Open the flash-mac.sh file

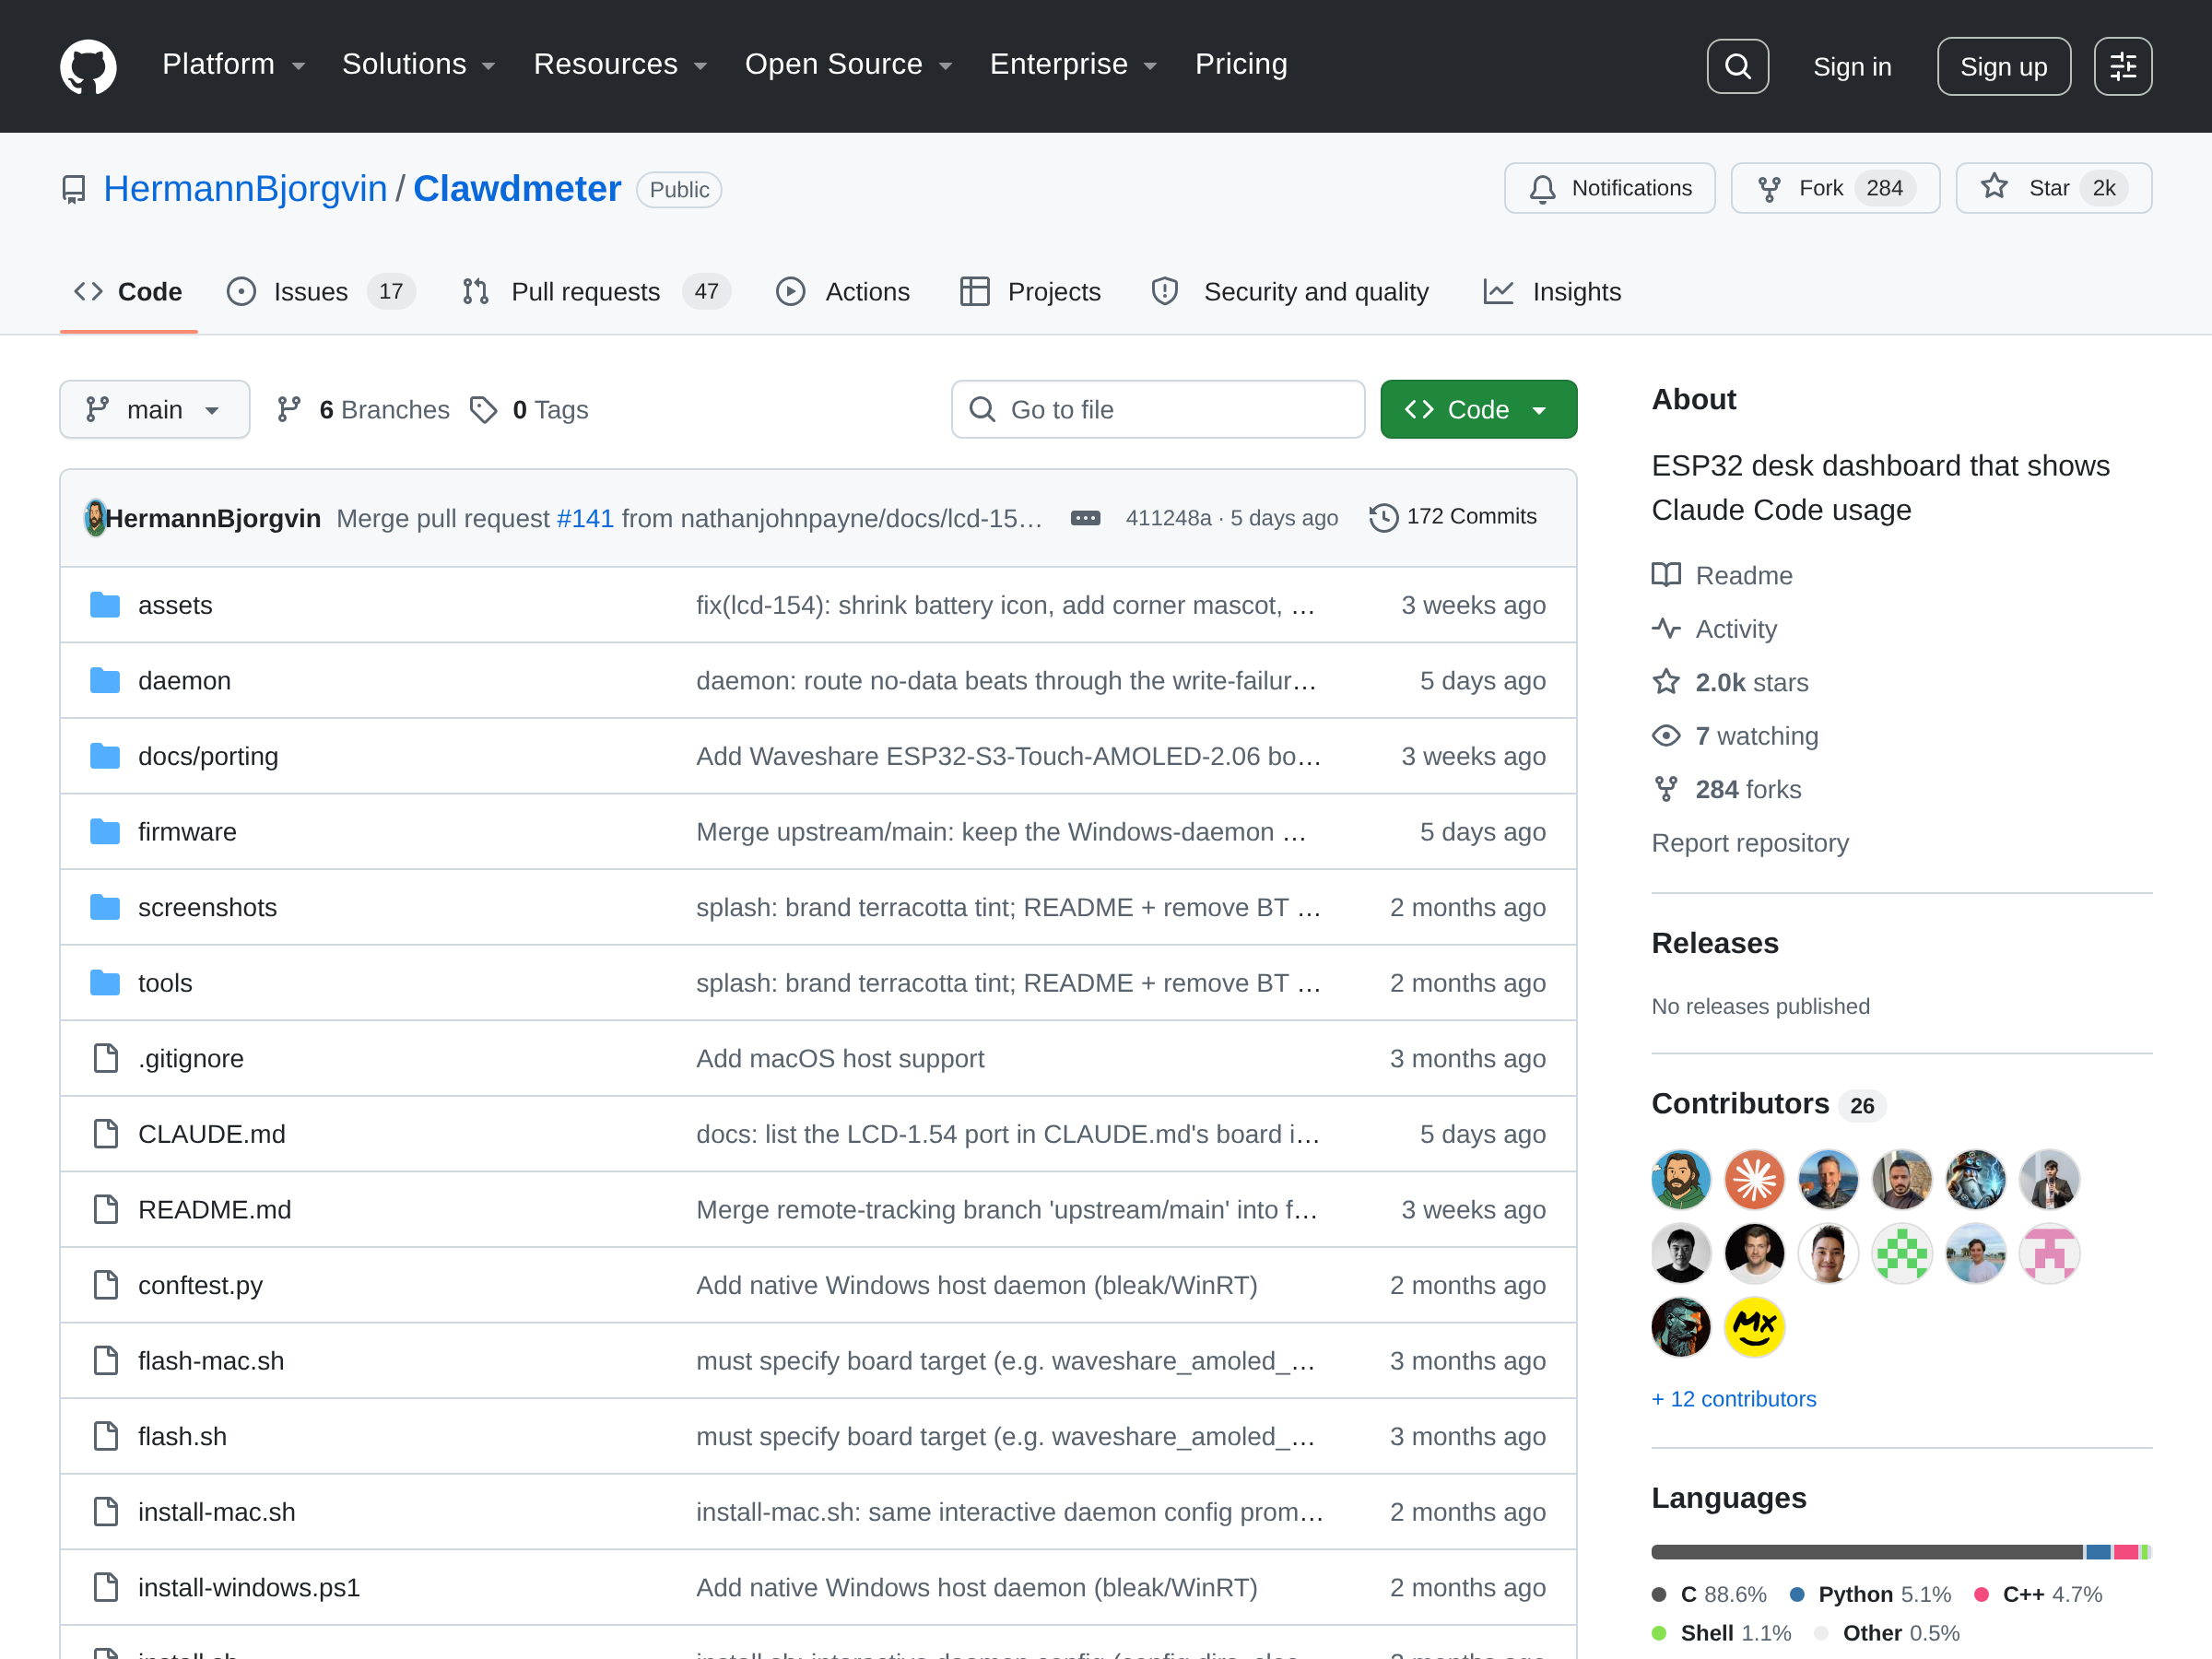click(x=211, y=1361)
